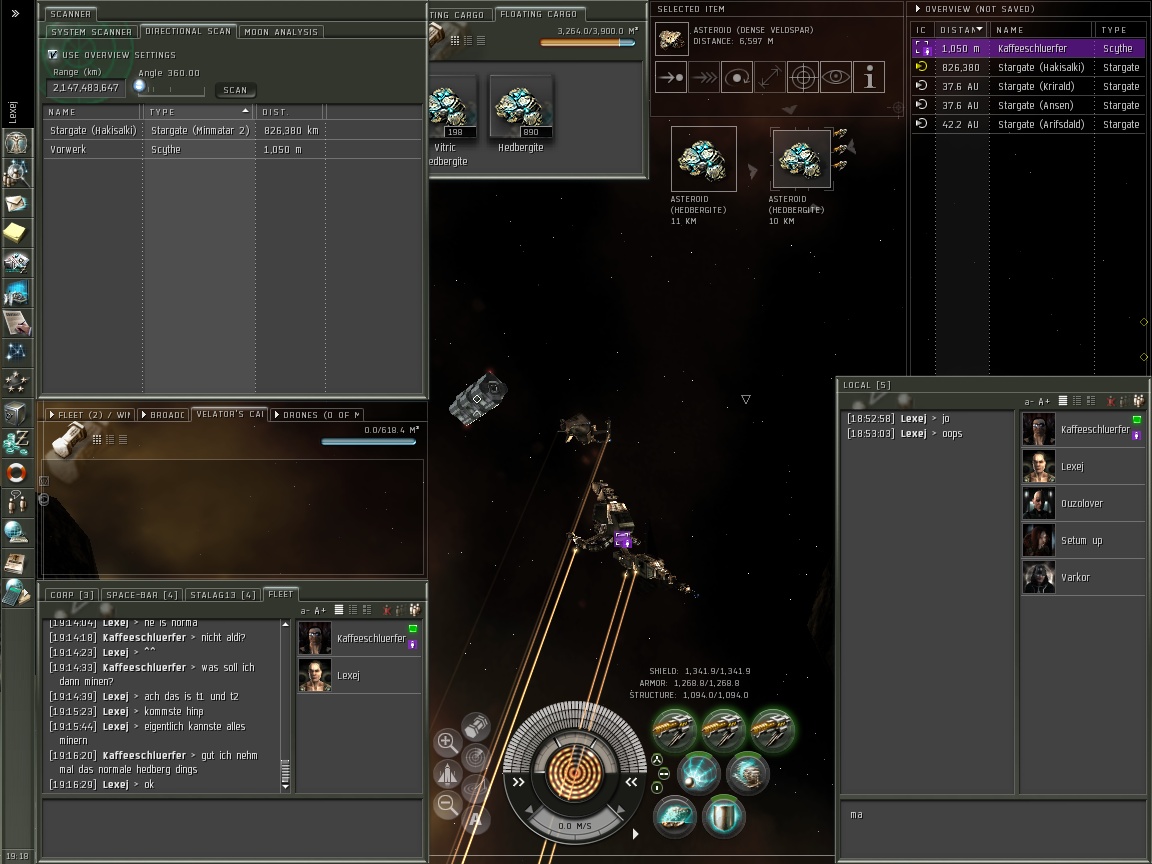Switch Floating Cargo to list view
This screenshot has height=864, width=1152.
(480, 40)
